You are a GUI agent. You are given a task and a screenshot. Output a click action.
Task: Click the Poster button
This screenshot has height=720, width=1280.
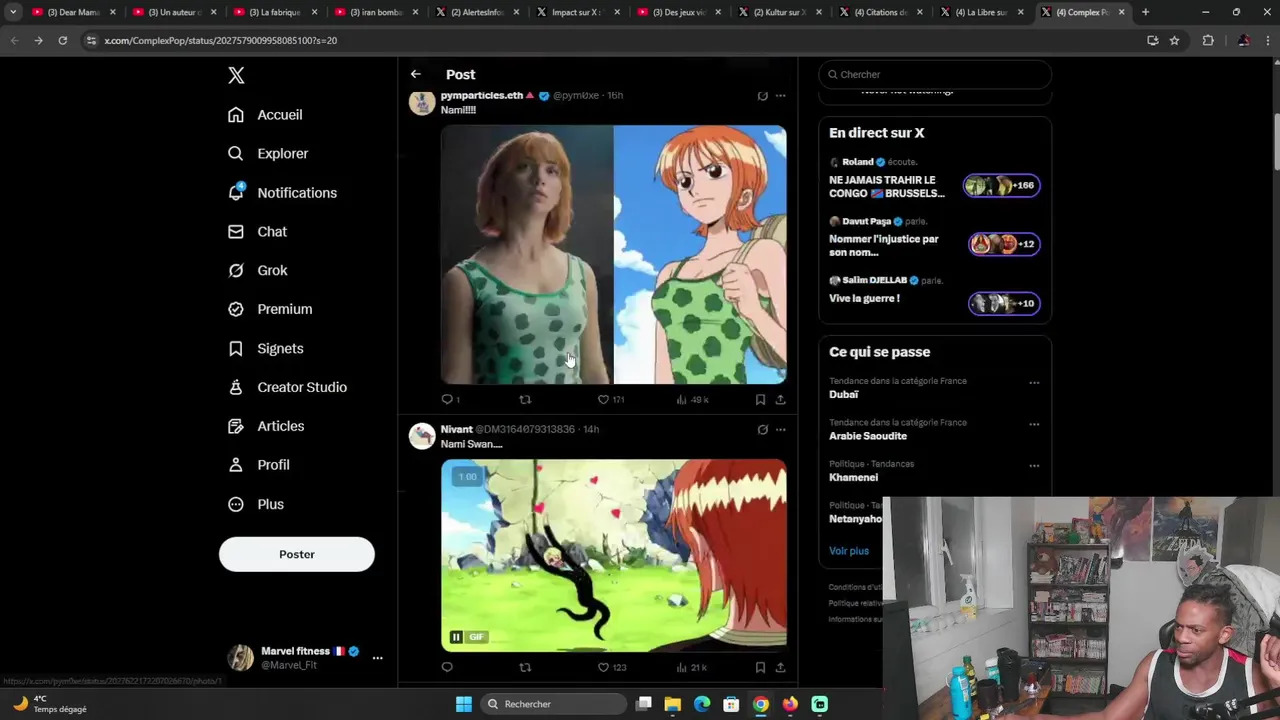click(x=297, y=554)
